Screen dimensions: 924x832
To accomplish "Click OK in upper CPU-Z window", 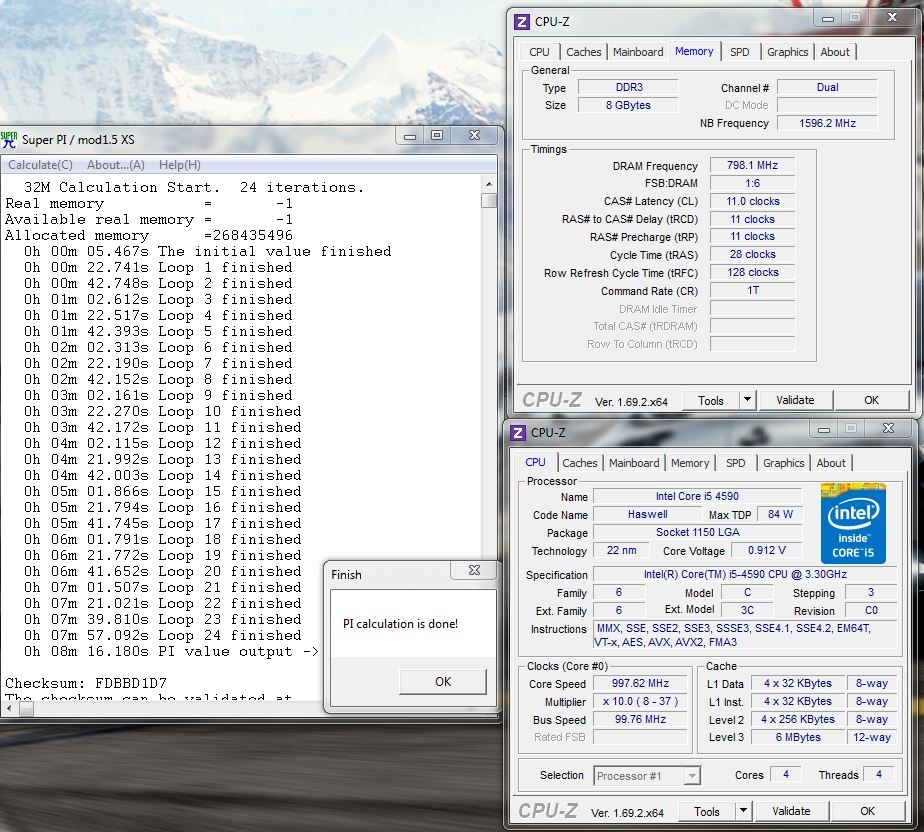I will tap(871, 400).
